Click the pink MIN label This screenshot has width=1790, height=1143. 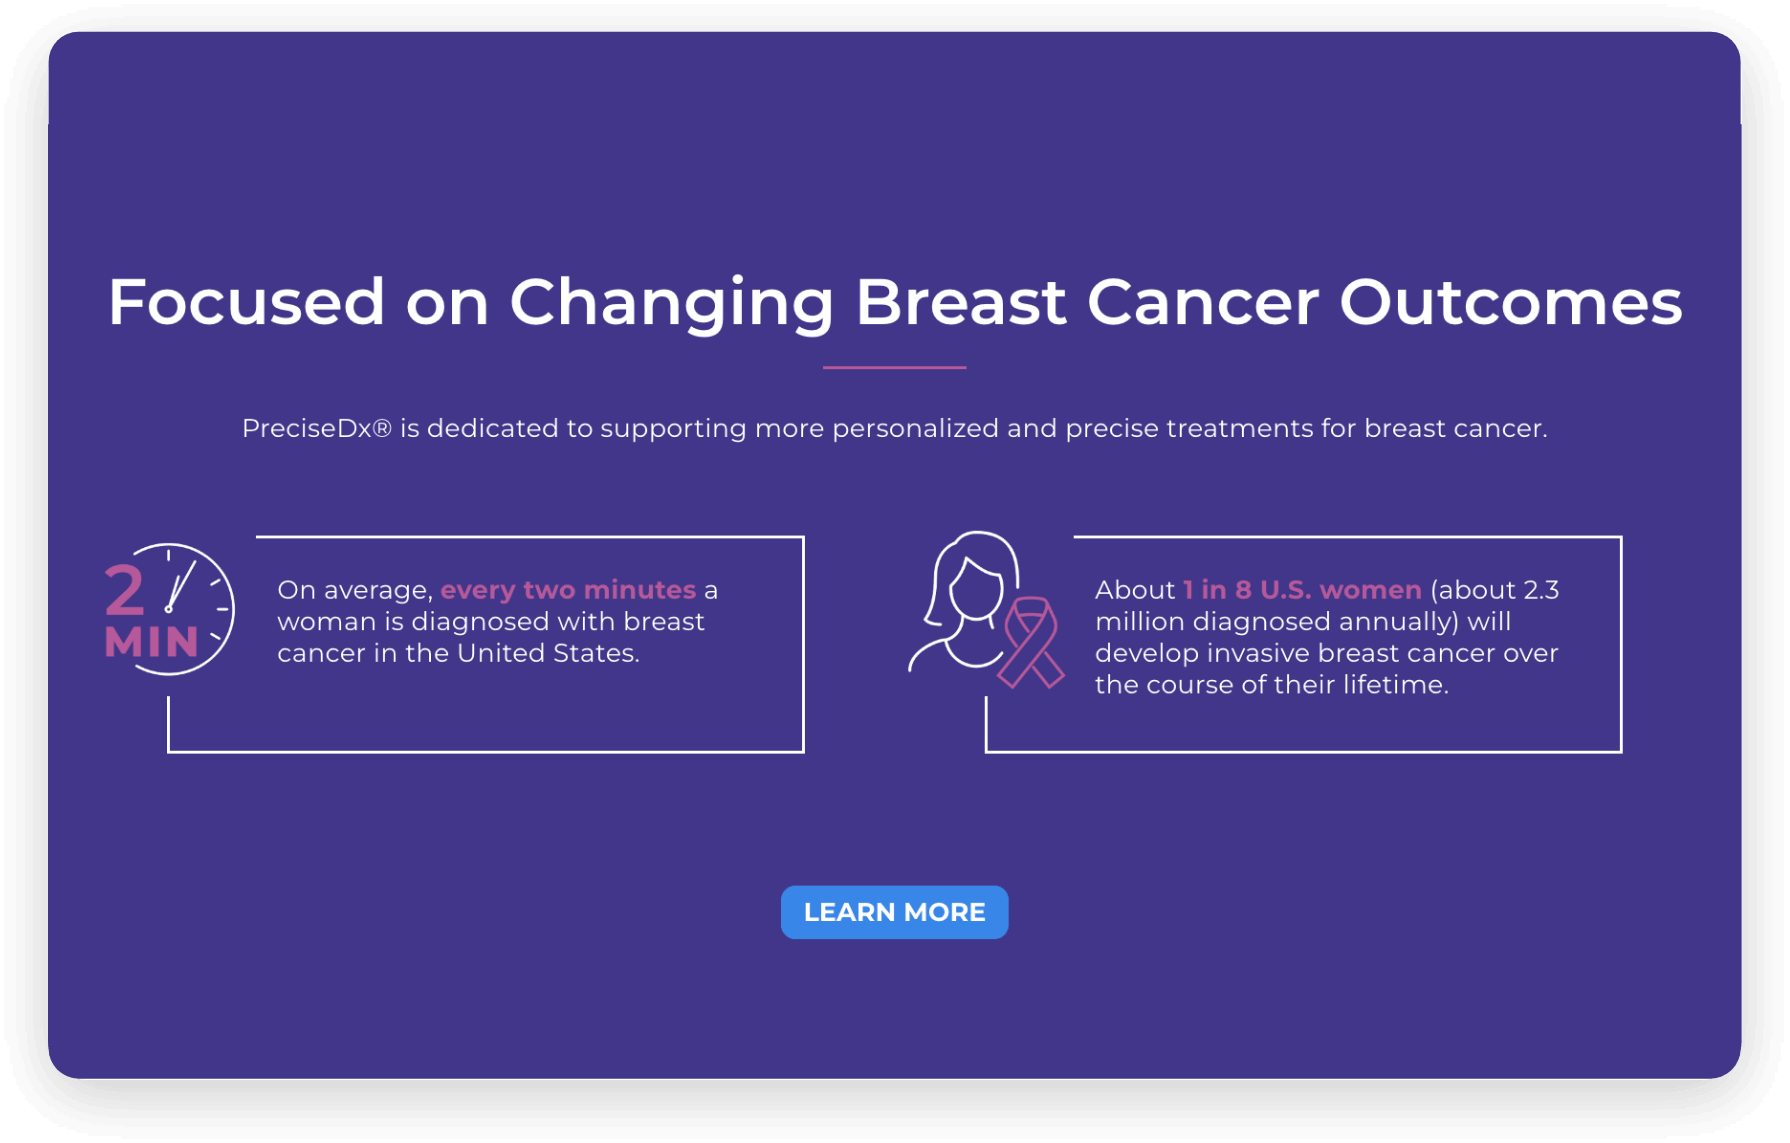(152, 642)
